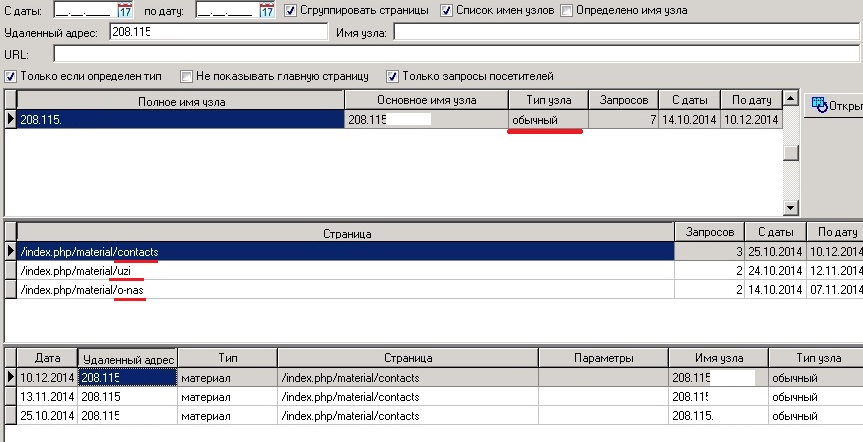Click the 'Открыть' button icon

click(820, 105)
